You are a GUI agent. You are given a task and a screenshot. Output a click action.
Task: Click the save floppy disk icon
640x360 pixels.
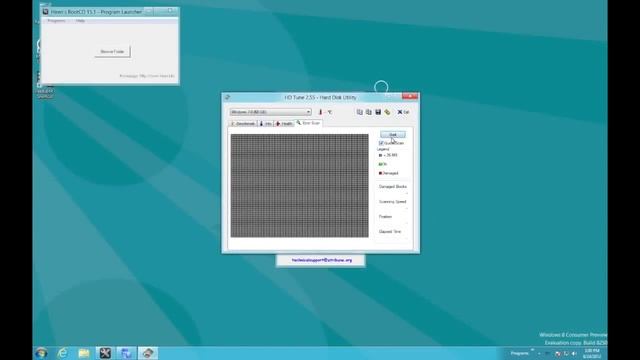[x=378, y=112]
